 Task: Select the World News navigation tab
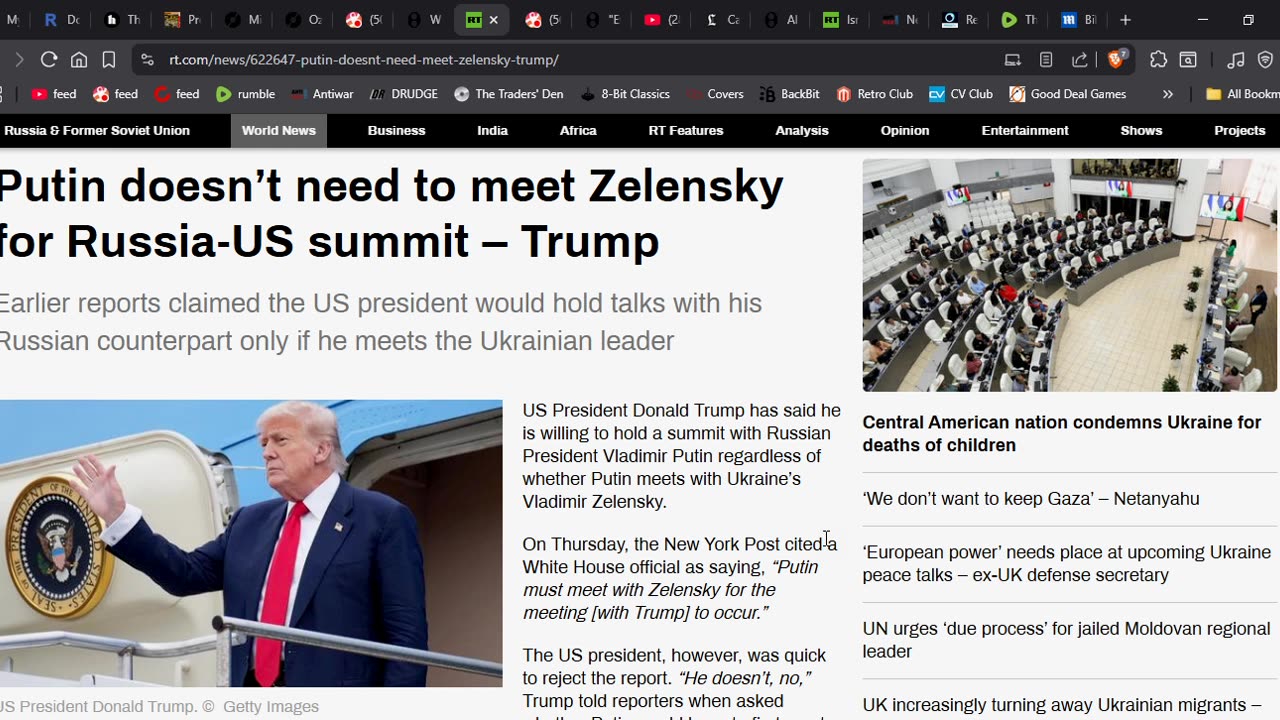click(x=279, y=131)
